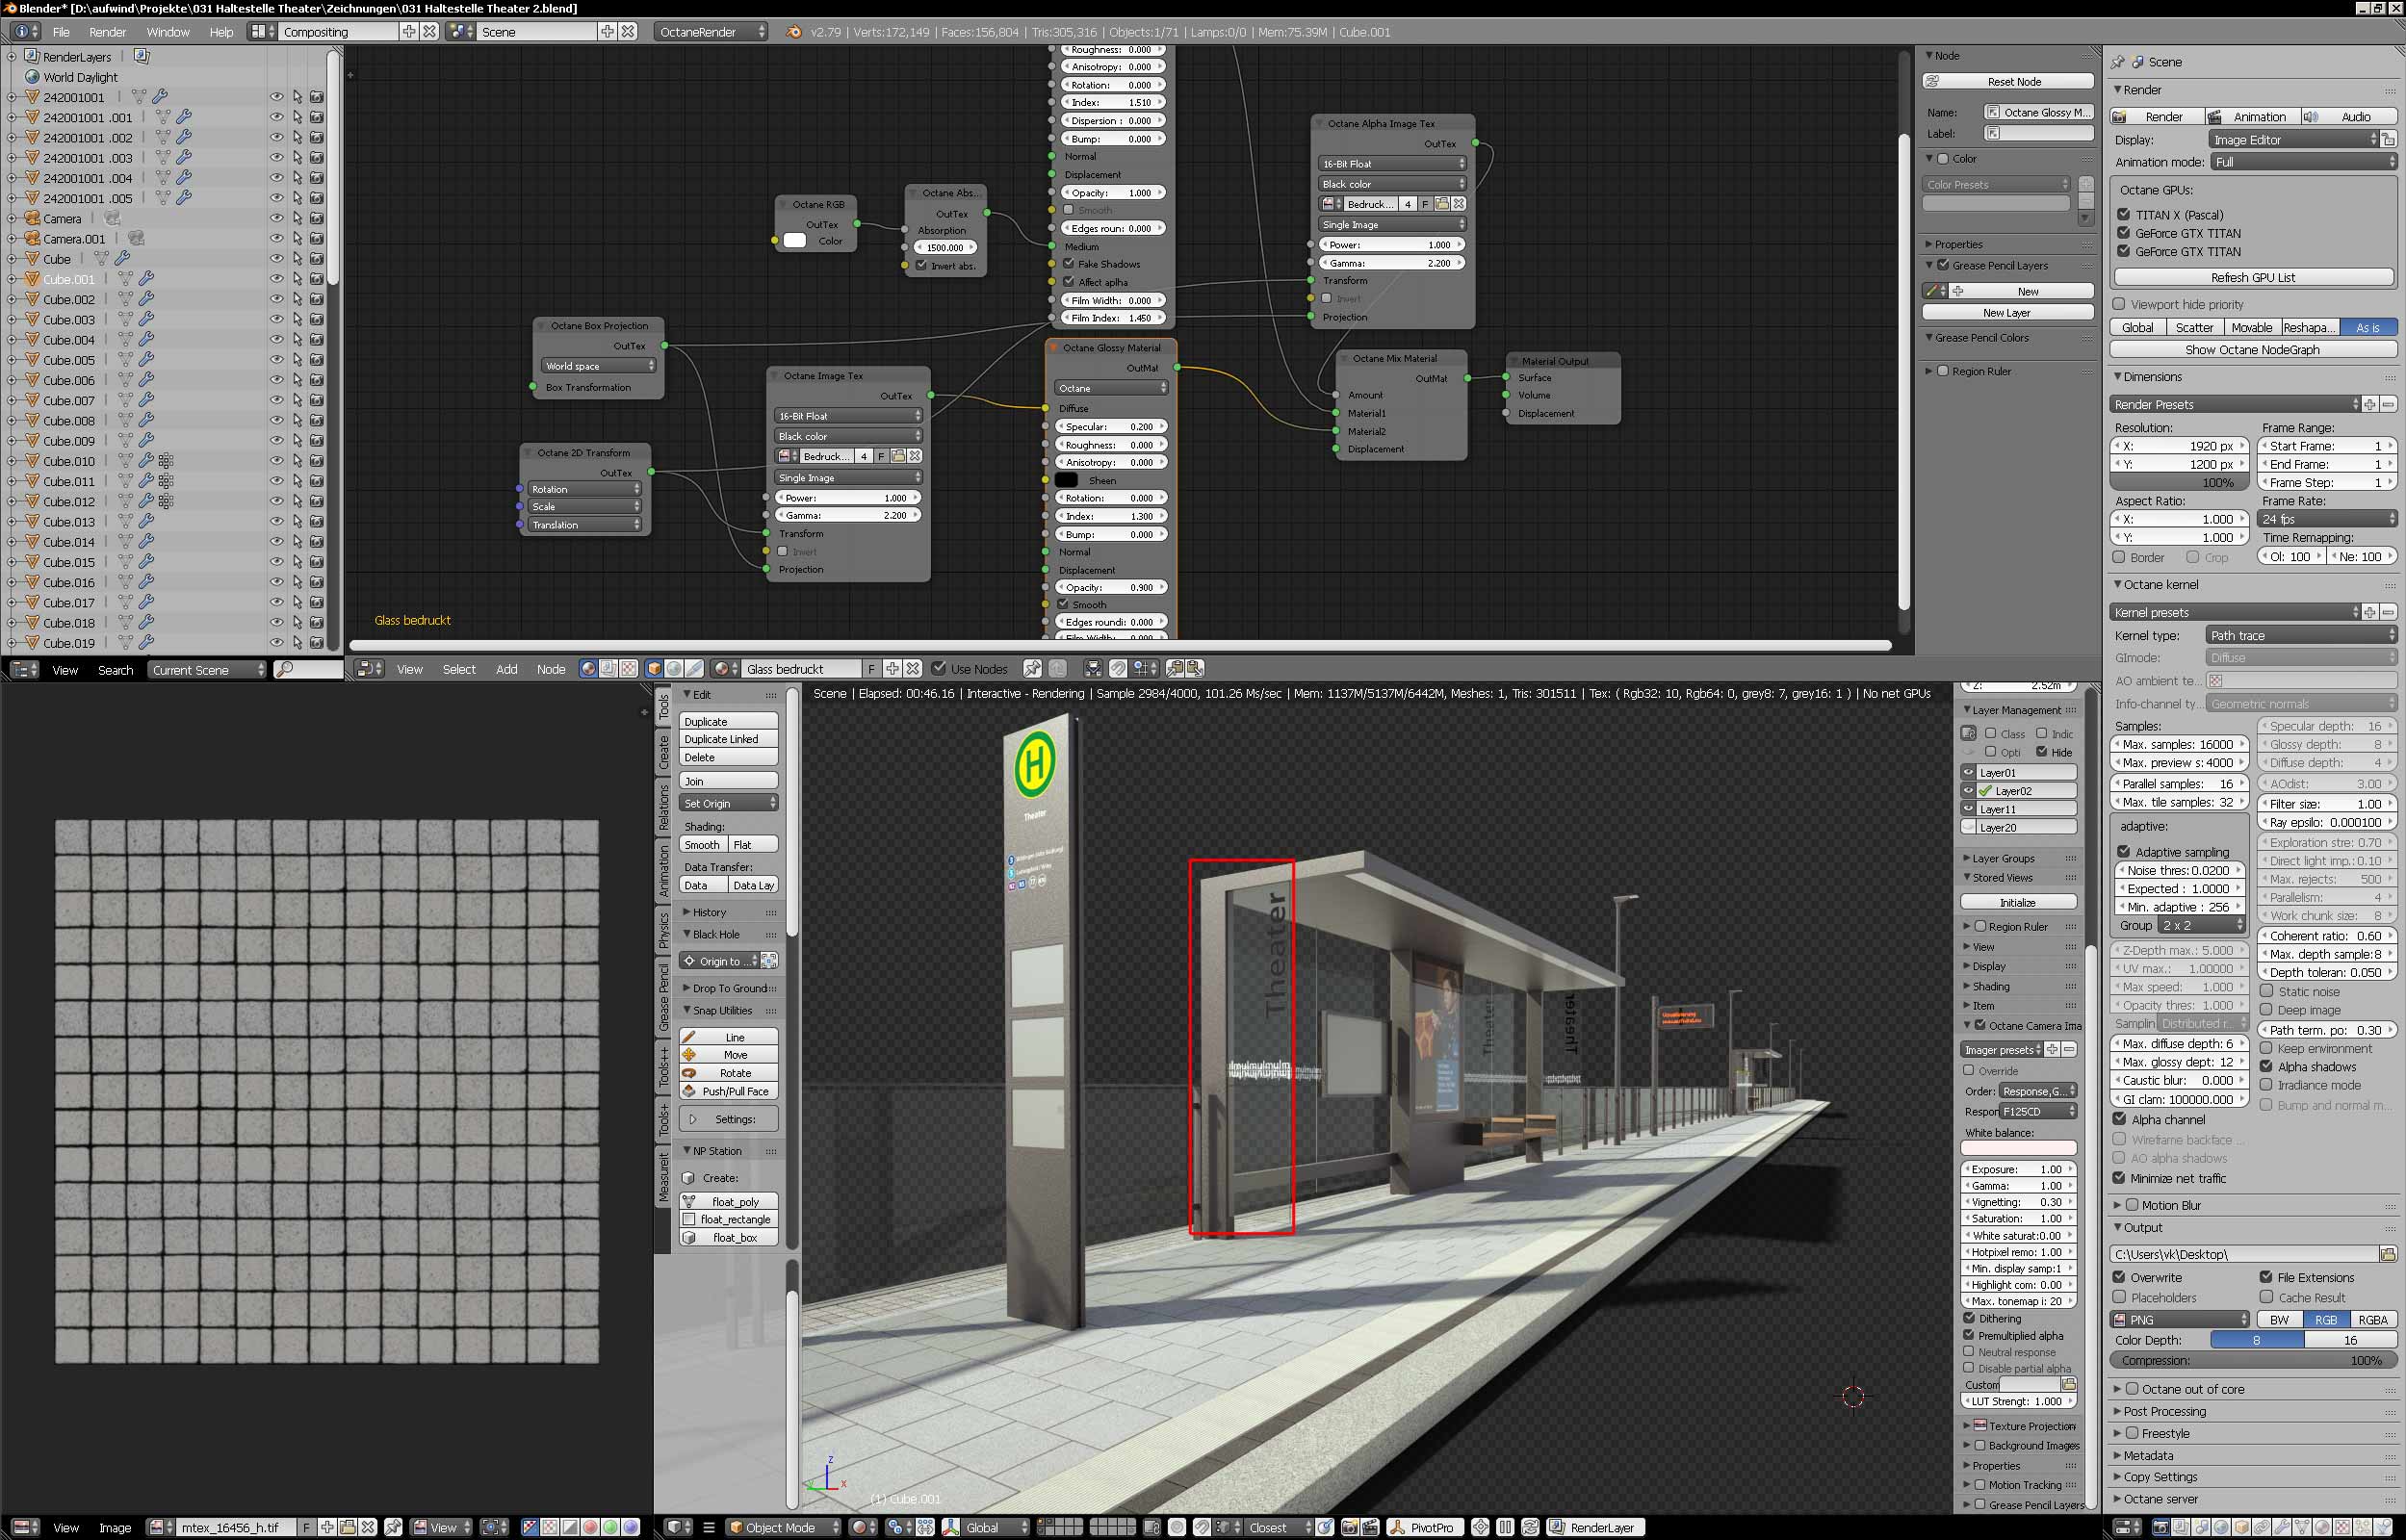
Task: Toggle the snap magnet icon in viewport header
Action: coord(1202,1527)
